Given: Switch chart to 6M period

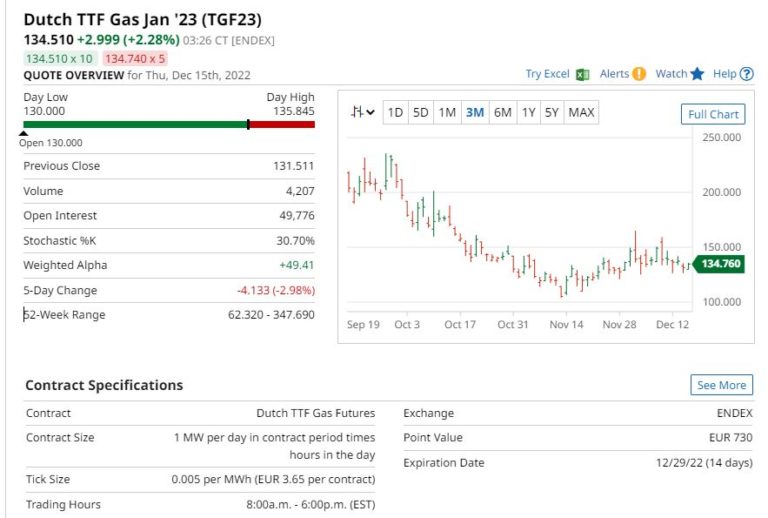Looking at the screenshot, I should pos(502,112).
